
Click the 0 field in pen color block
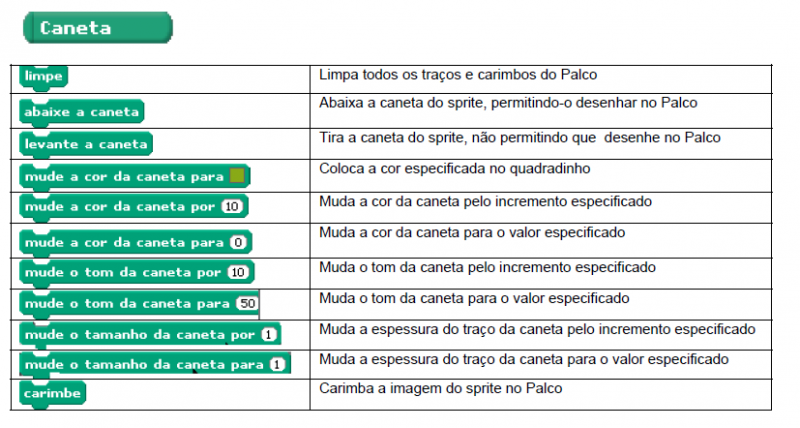[x=238, y=242]
